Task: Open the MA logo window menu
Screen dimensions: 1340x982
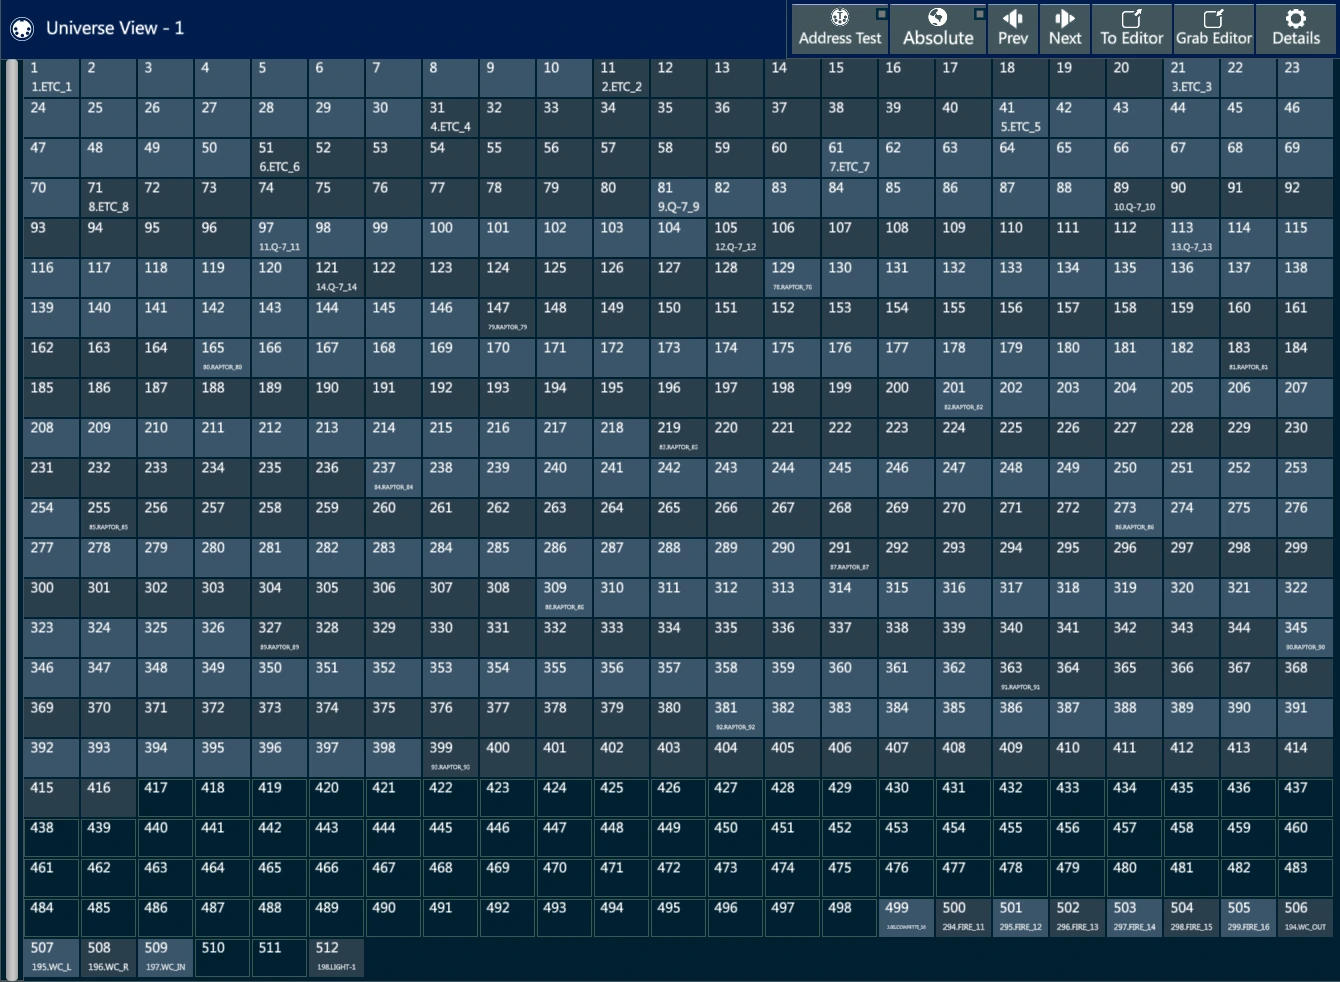Action: [22, 29]
